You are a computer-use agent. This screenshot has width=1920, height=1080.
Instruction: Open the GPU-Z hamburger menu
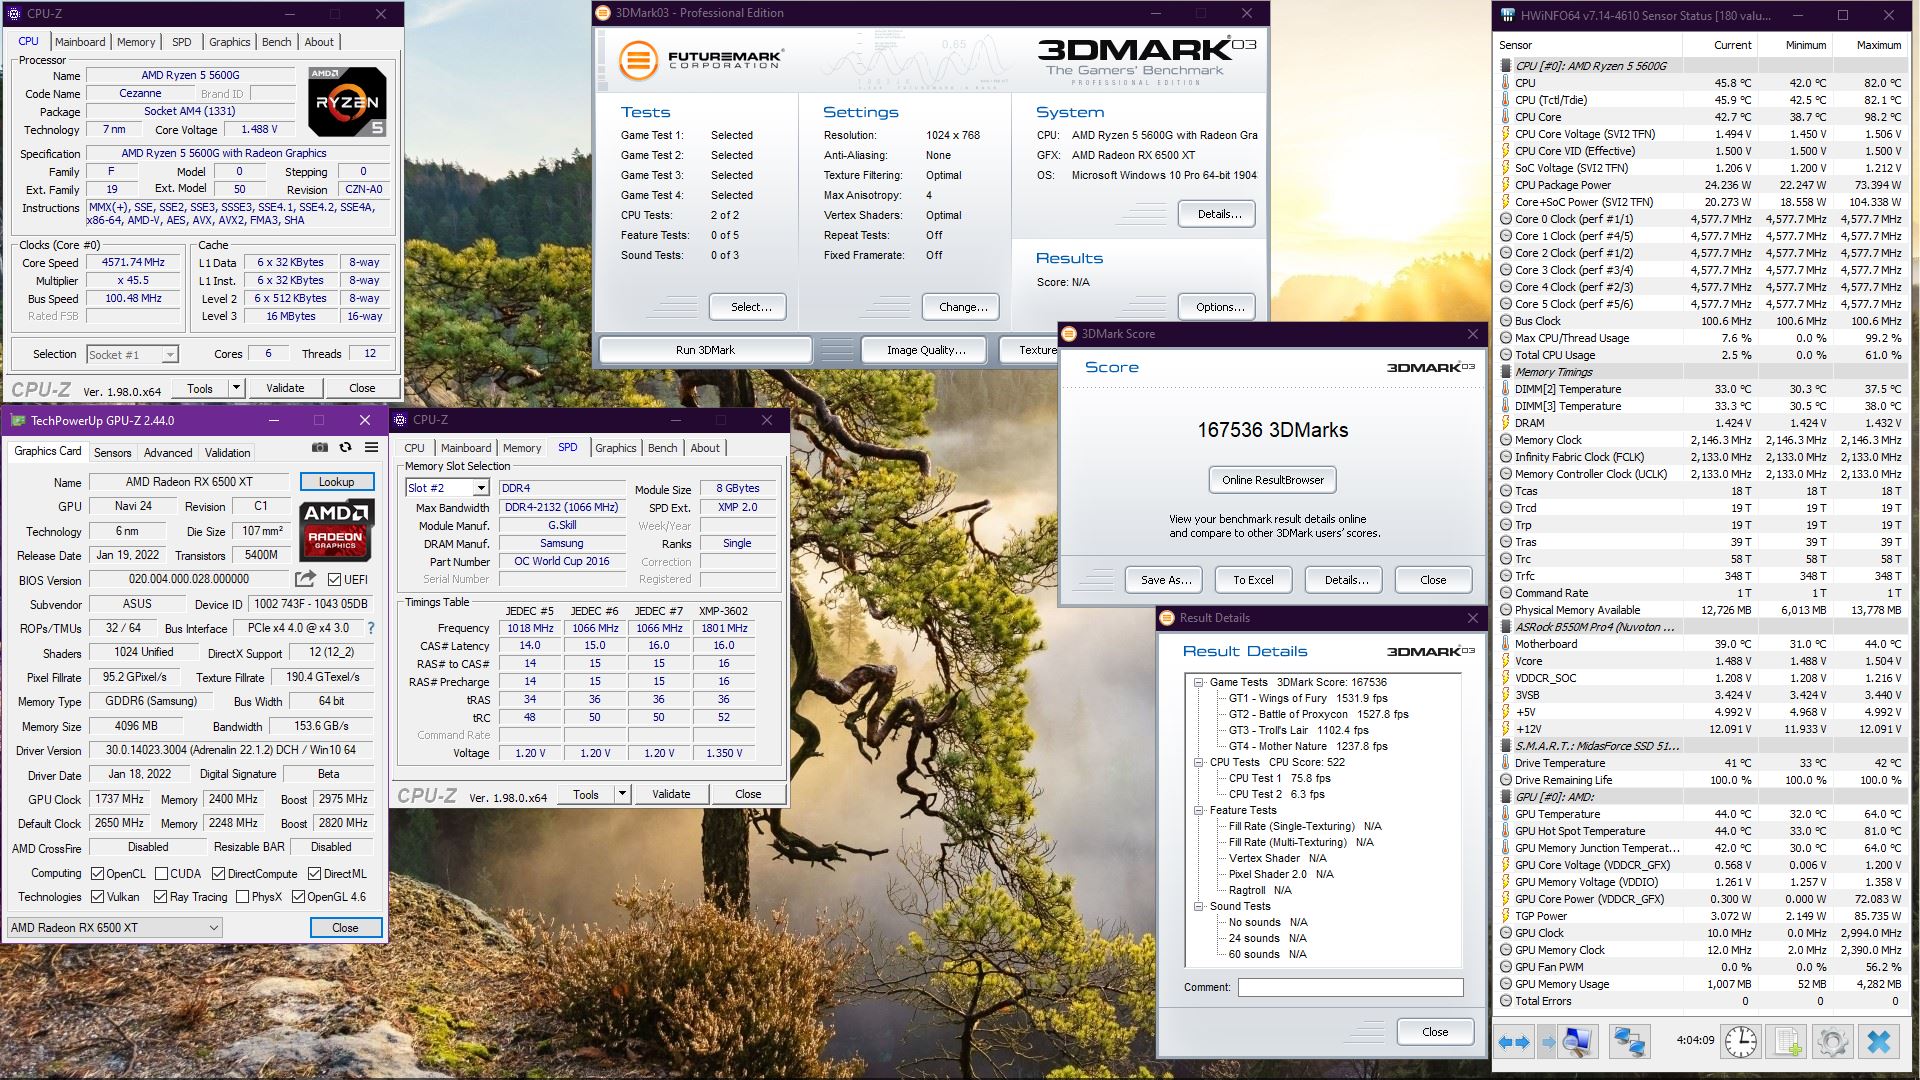tap(371, 447)
